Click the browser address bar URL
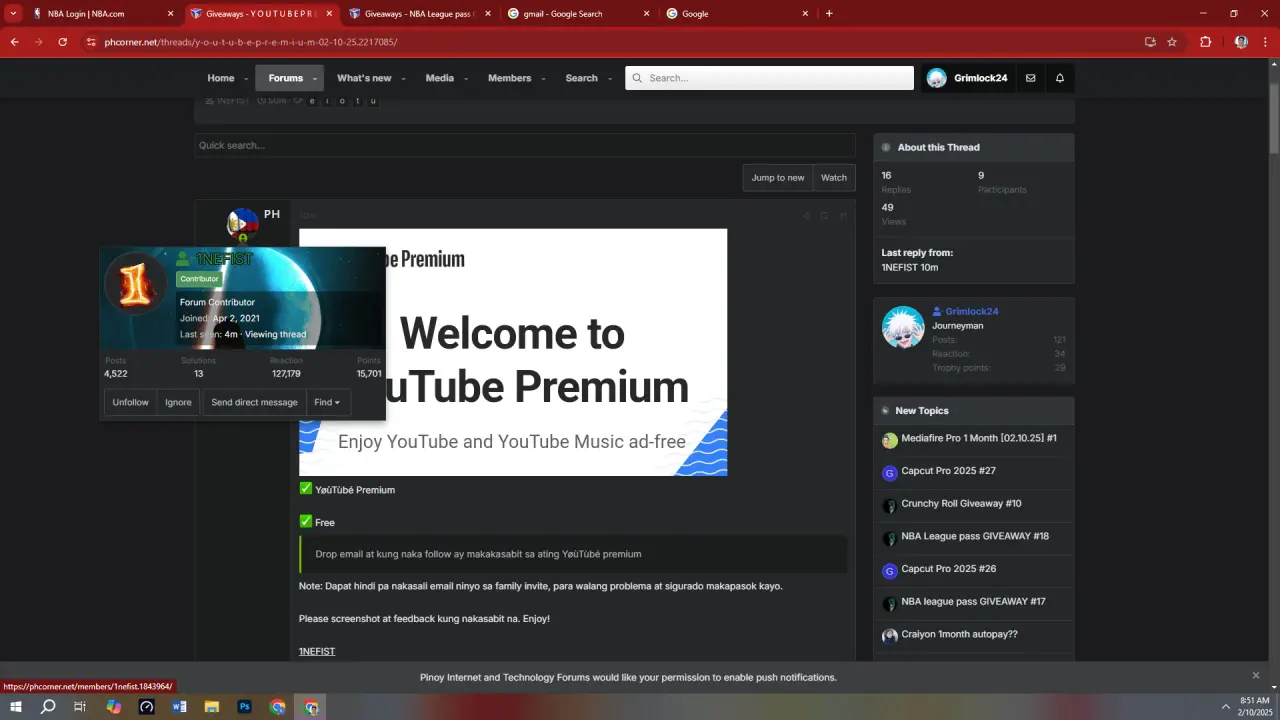The image size is (1280, 720). (251, 42)
